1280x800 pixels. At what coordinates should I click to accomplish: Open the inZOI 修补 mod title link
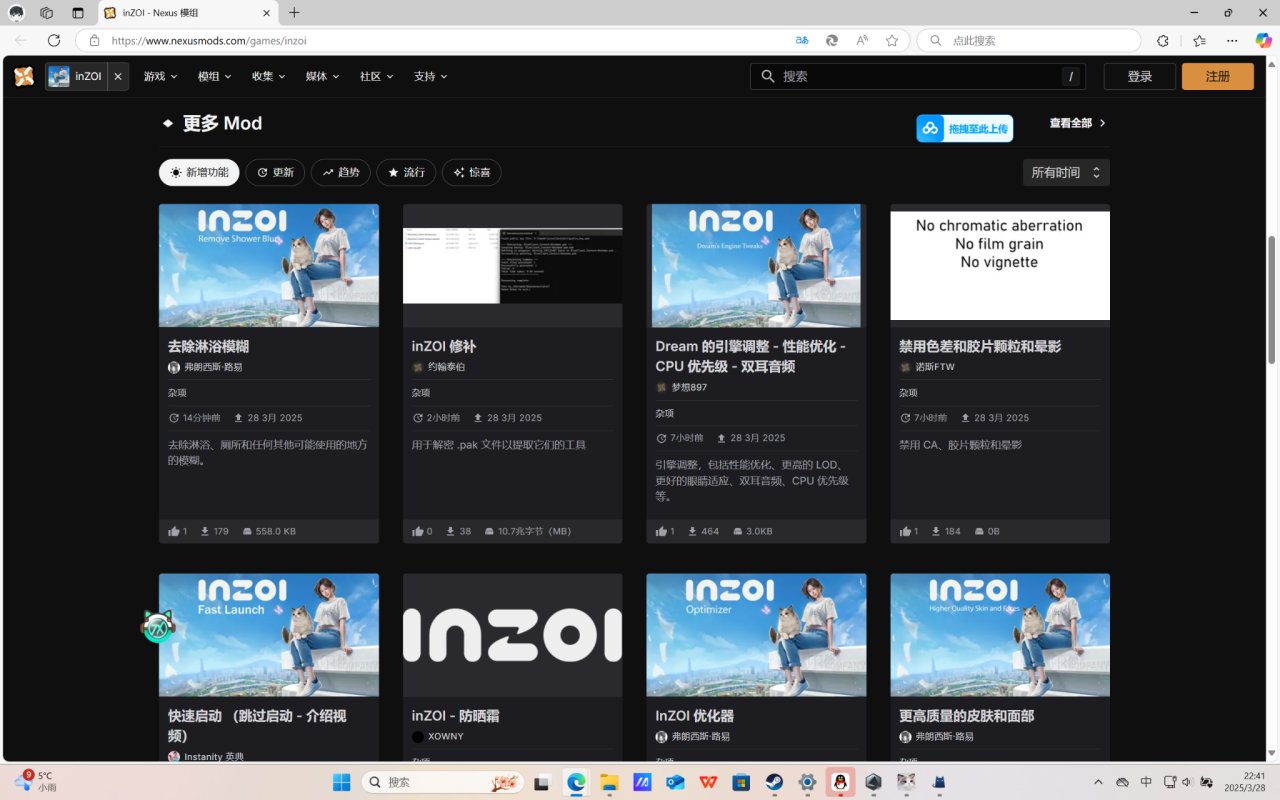click(x=443, y=346)
